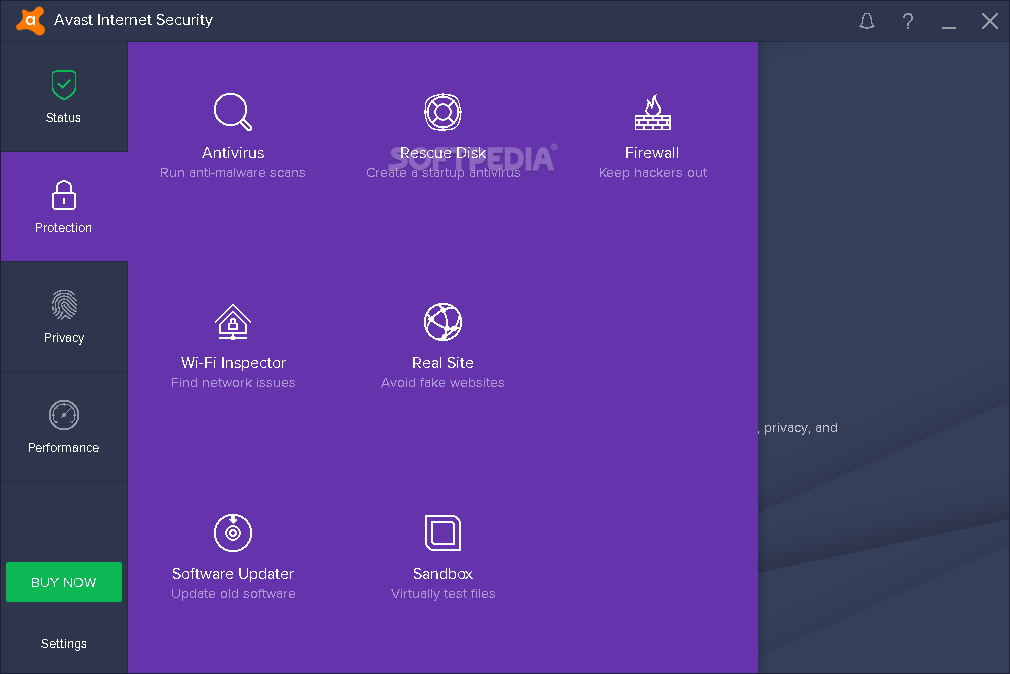Open Settings in the sidebar
The width and height of the screenshot is (1010, 674).
point(64,644)
